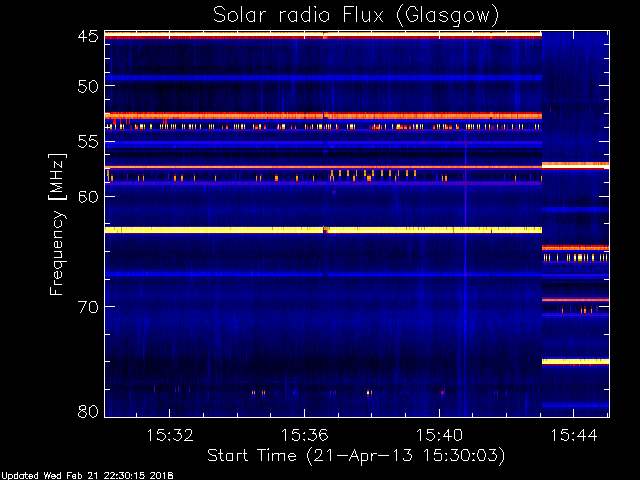Click the 55 frequency tick label
640x480 pixels.
(x=88, y=142)
